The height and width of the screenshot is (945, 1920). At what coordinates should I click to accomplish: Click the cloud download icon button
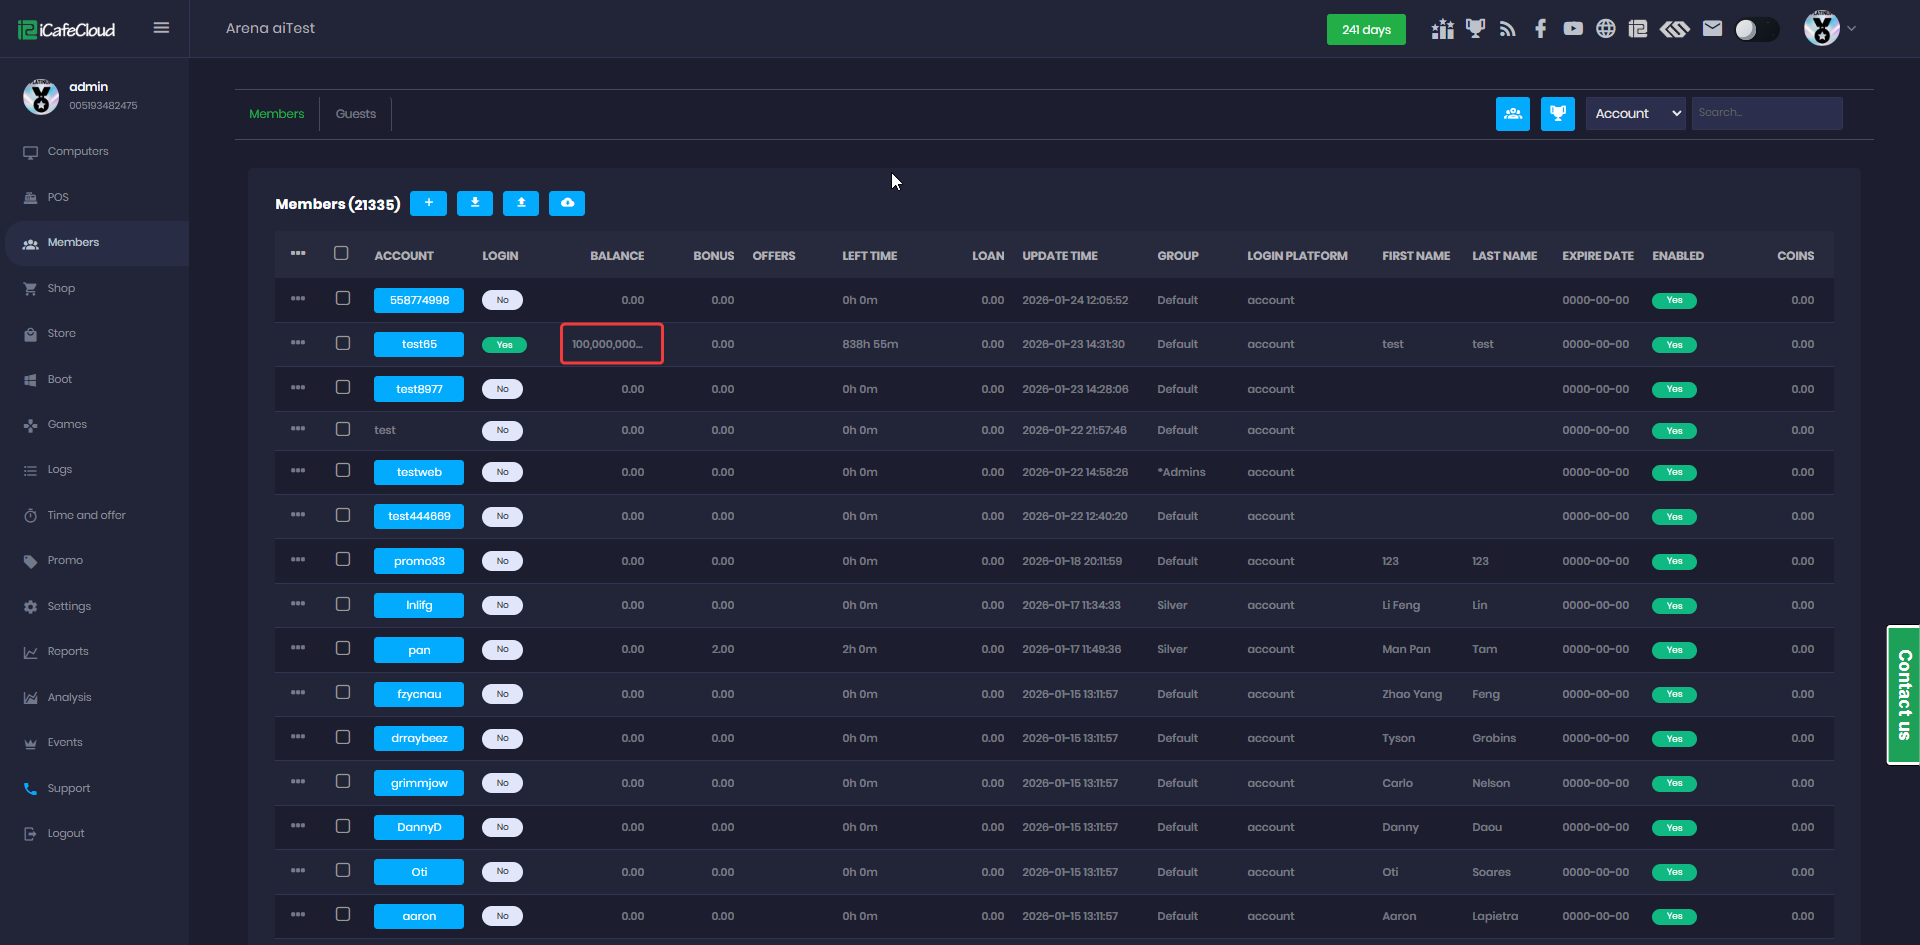567,203
